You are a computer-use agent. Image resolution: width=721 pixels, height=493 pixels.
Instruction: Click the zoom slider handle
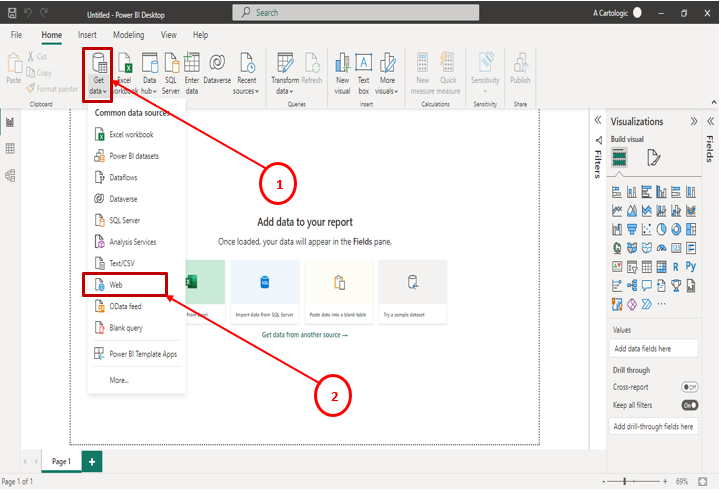point(624,482)
